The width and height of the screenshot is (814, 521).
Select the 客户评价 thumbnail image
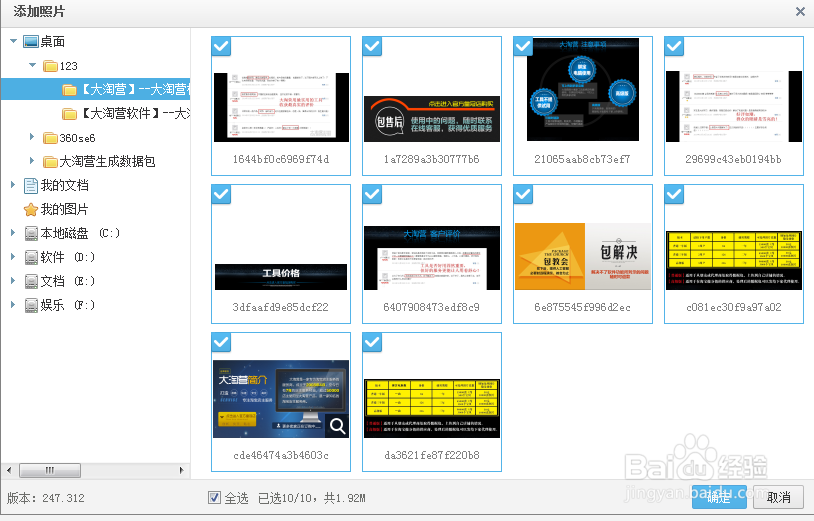point(432,258)
